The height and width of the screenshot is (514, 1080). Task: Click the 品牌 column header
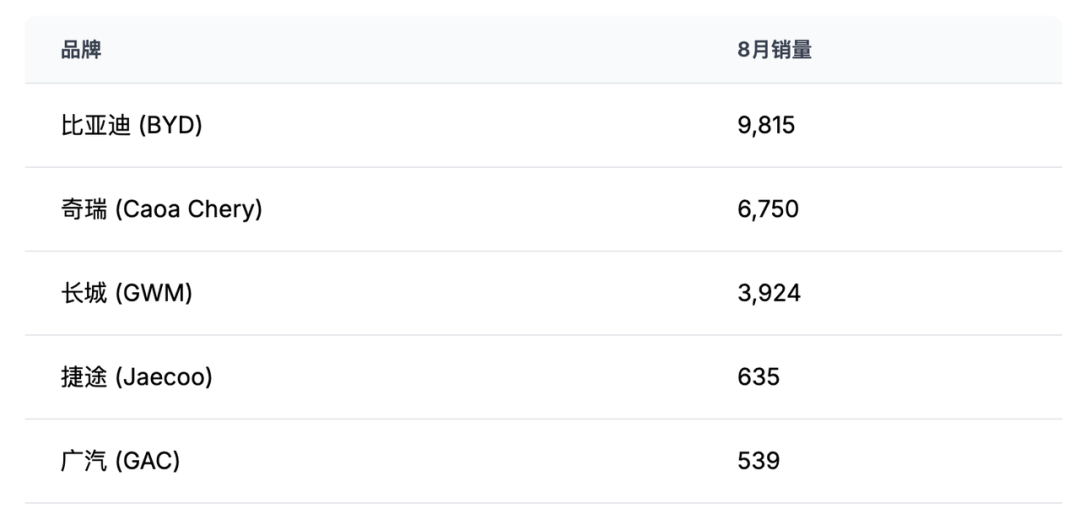81,50
